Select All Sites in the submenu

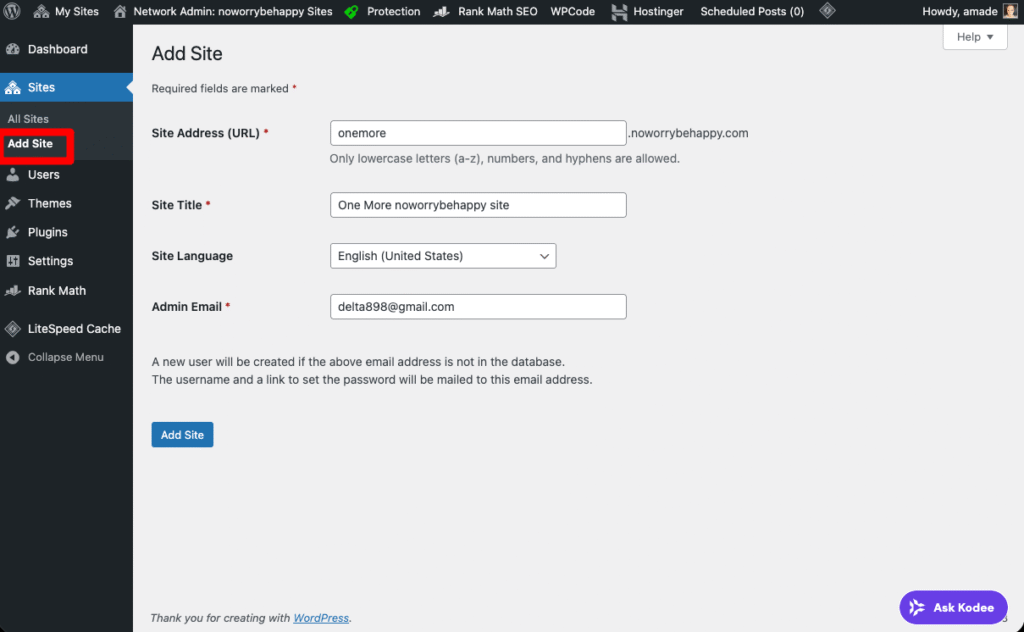pyautogui.click(x=28, y=119)
